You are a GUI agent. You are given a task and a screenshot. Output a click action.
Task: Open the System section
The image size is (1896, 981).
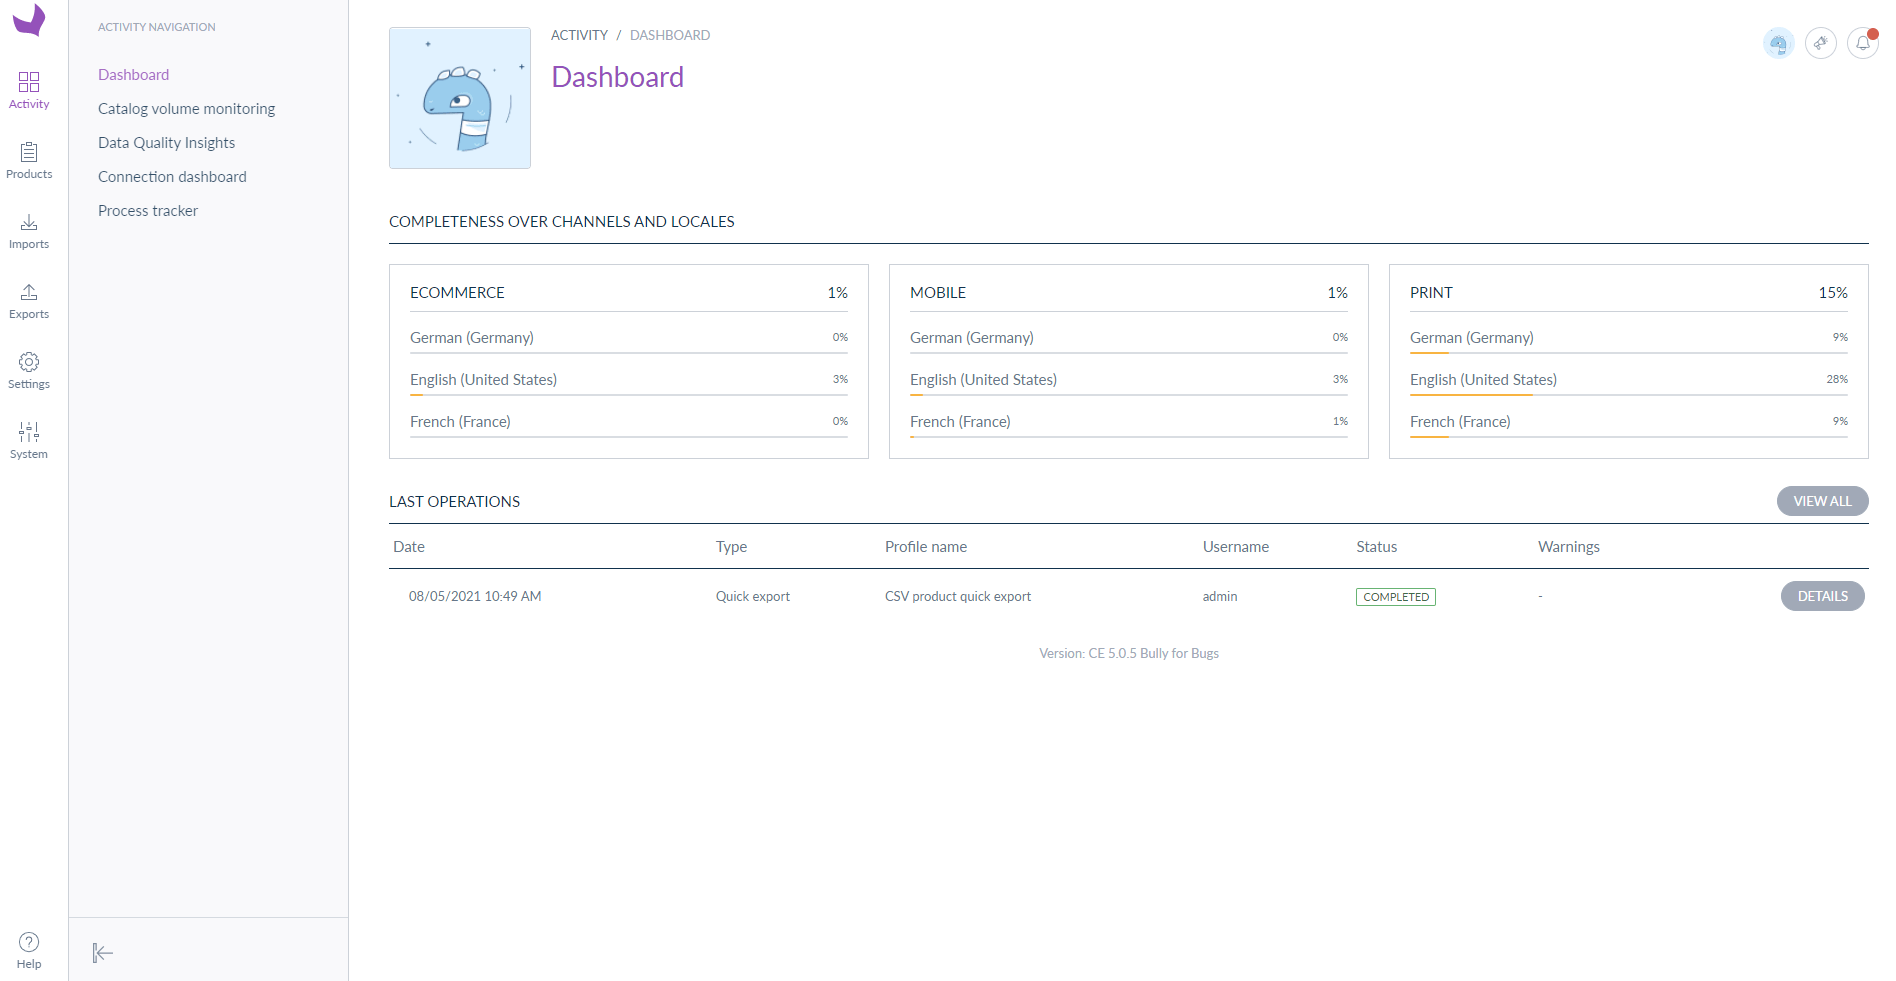coord(29,440)
